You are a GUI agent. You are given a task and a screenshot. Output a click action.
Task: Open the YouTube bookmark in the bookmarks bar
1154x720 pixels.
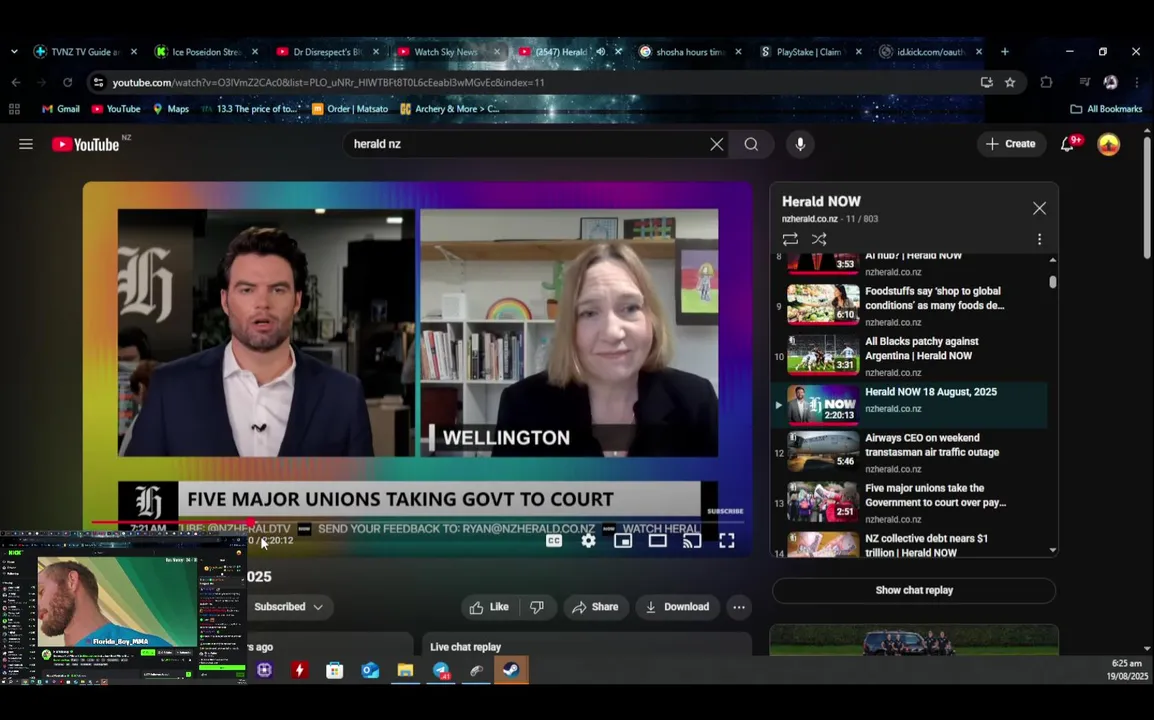tap(116, 109)
